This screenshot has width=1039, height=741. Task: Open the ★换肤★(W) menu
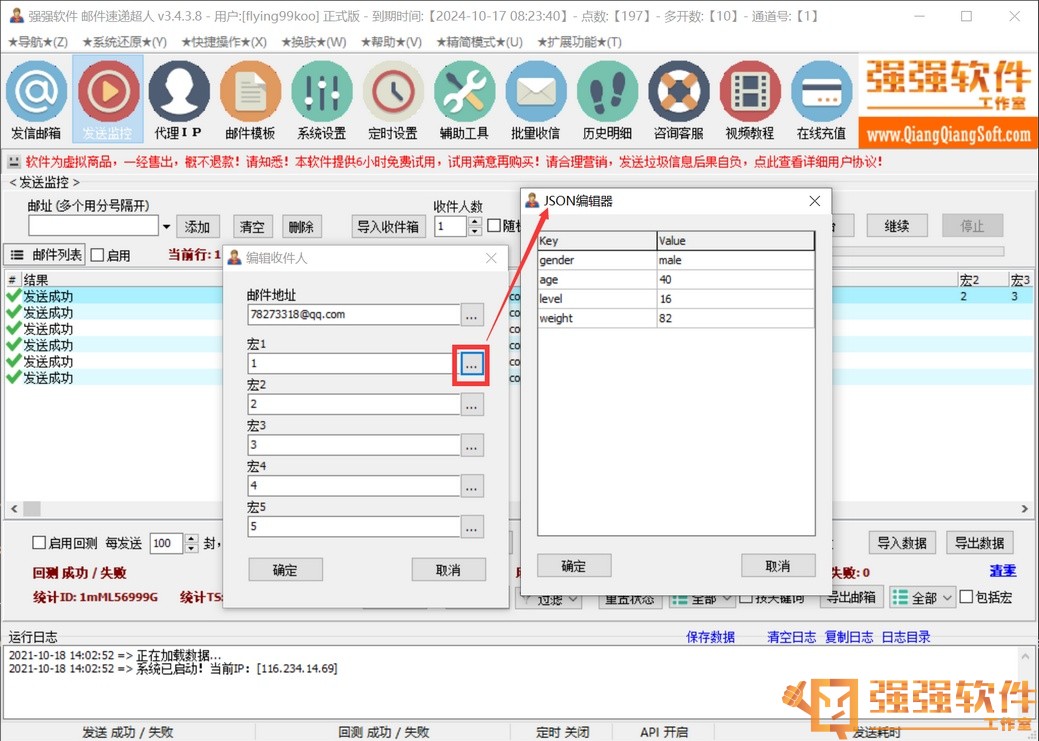(x=313, y=42)
